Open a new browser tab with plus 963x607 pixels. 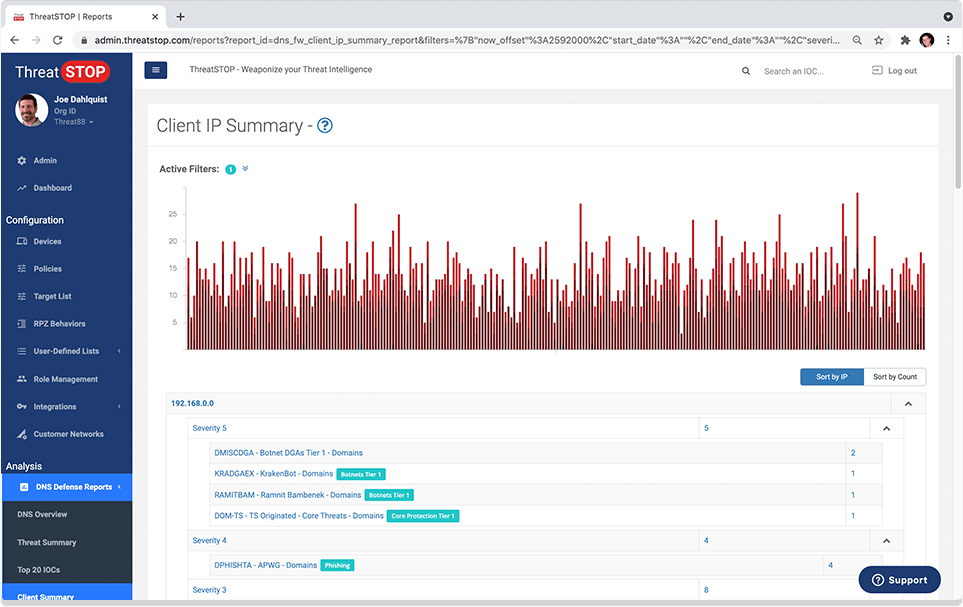[x=180, y=17]
